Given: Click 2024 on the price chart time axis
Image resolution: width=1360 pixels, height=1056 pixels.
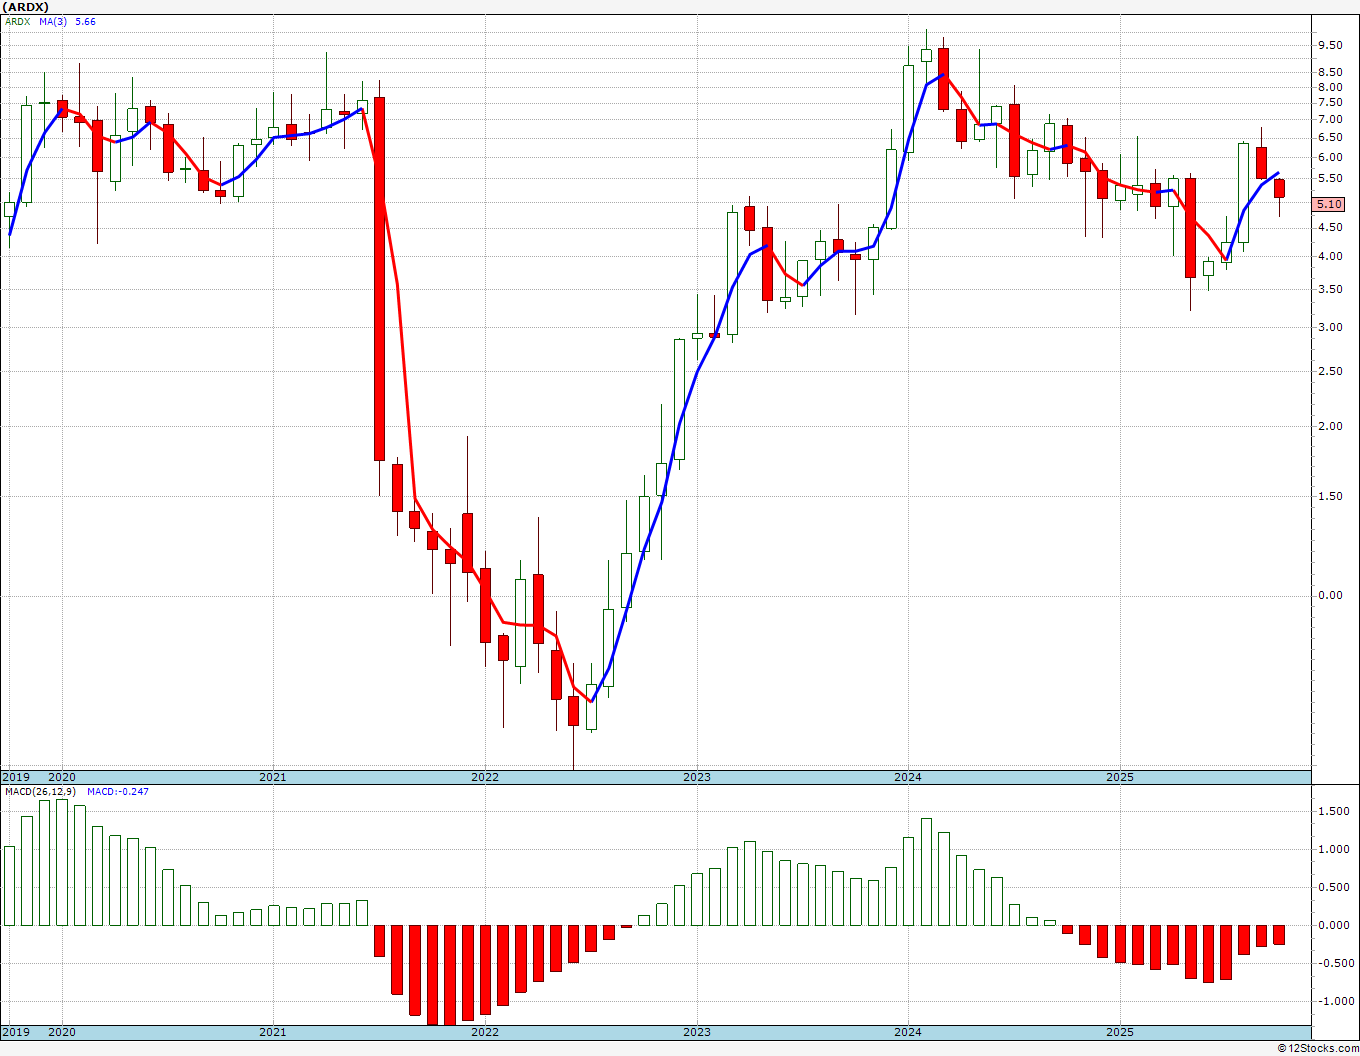Looking at the screenshot, I should pos(908,777).
